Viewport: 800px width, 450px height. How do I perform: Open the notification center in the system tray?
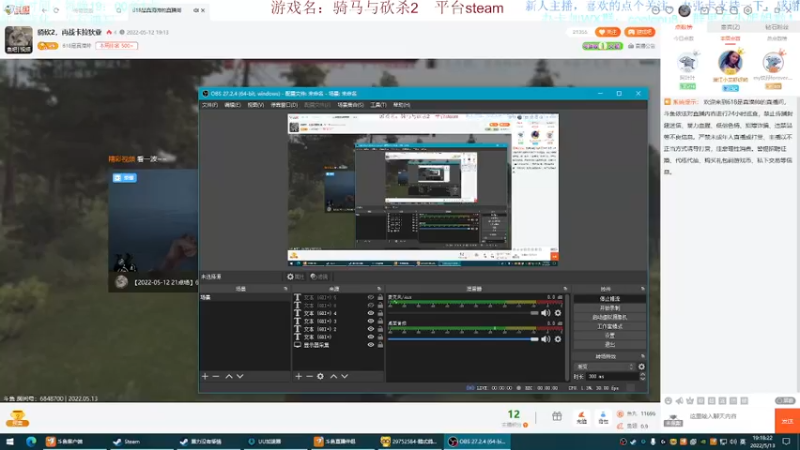[x=786, y=441]
